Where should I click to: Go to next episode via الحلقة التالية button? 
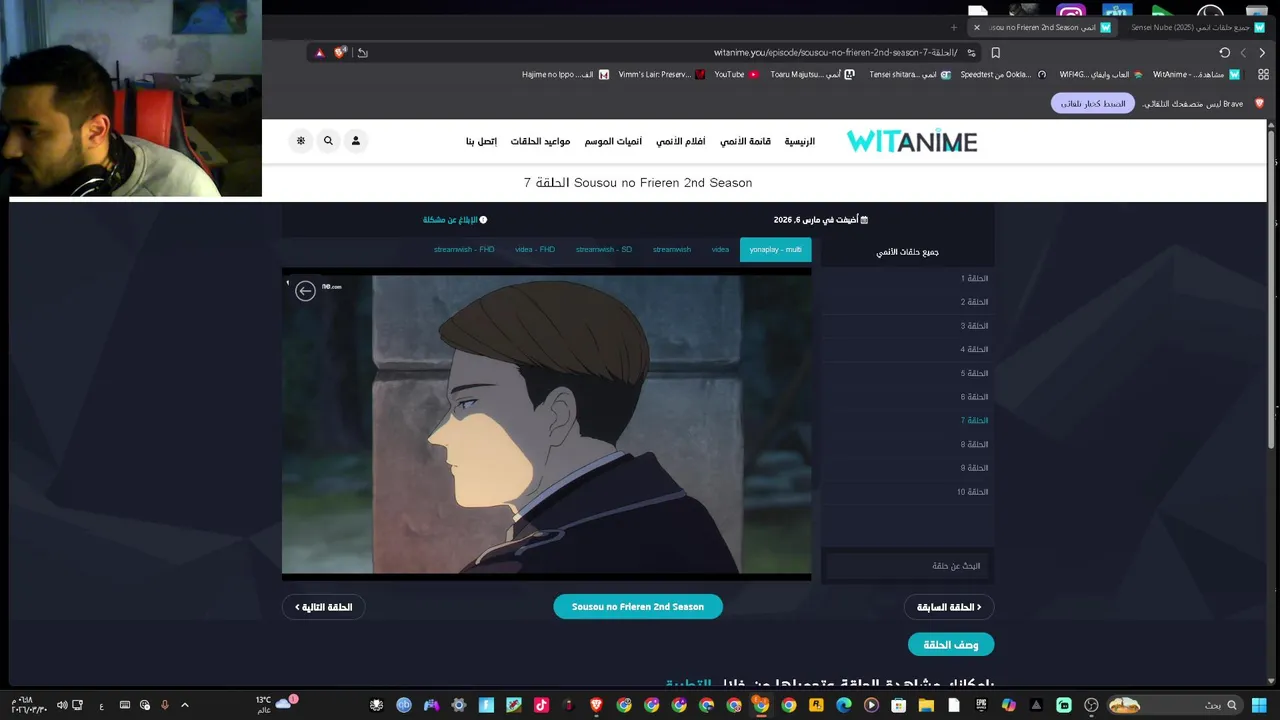[x=323, y=607]
